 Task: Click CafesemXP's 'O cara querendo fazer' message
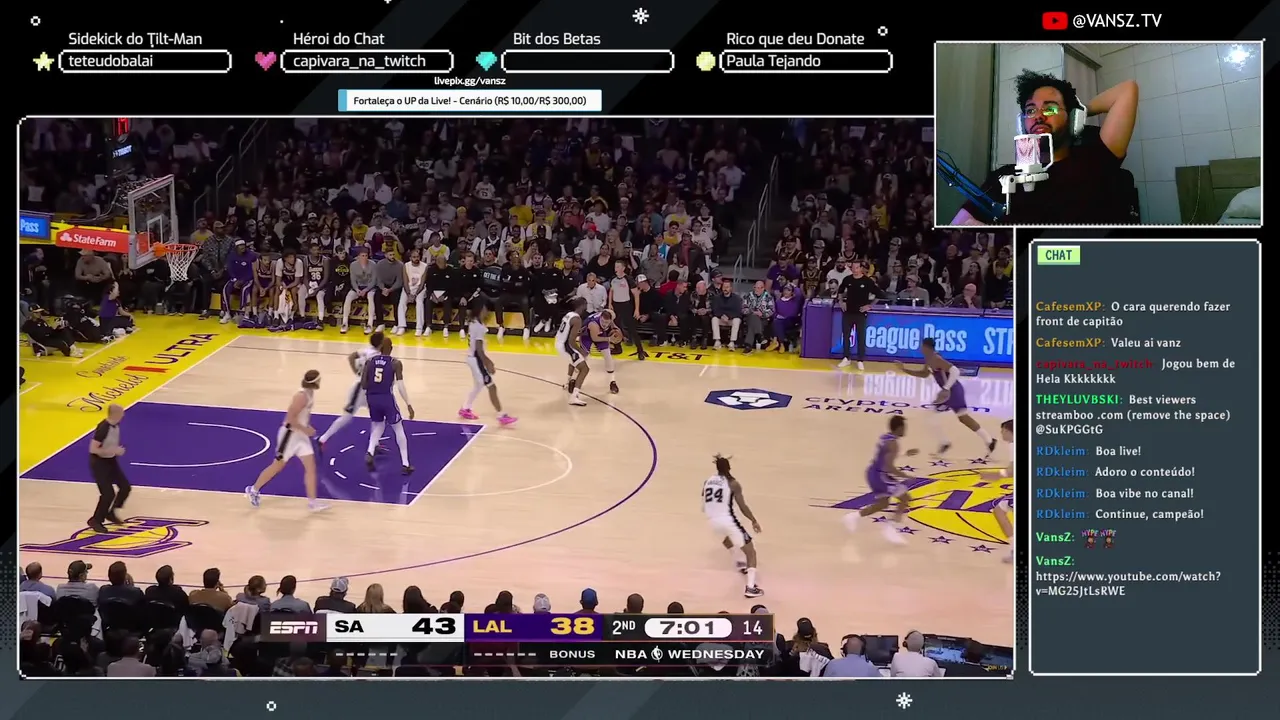tap(1134, 314)
